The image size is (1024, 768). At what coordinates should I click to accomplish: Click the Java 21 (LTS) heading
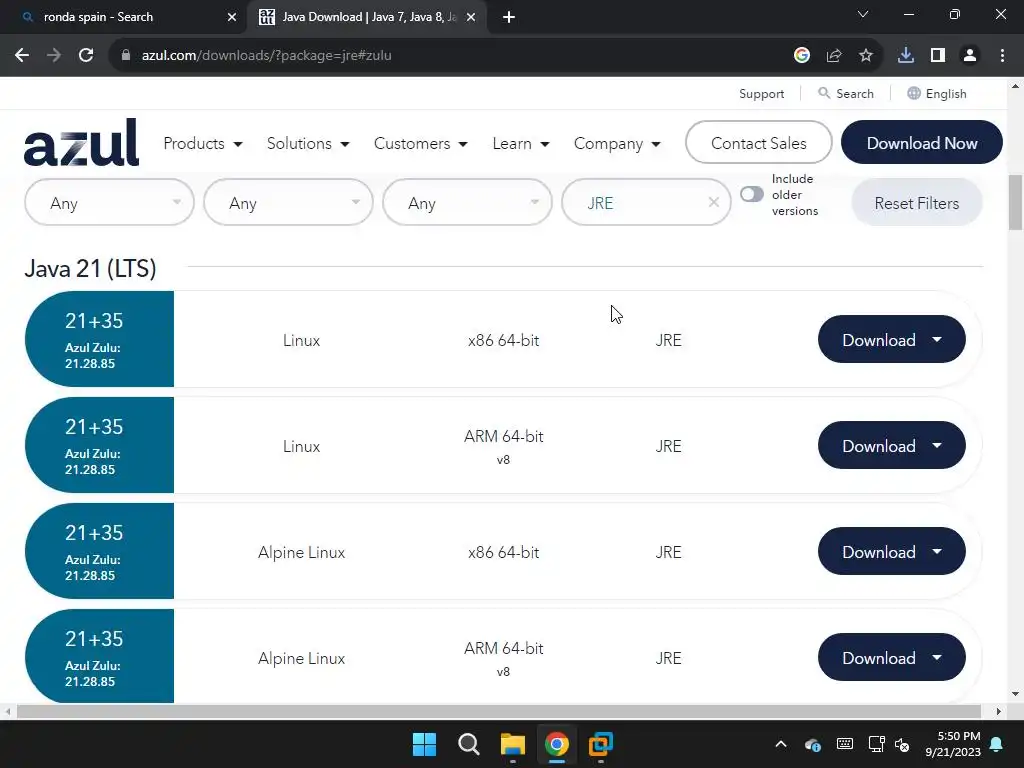(90, 268)
